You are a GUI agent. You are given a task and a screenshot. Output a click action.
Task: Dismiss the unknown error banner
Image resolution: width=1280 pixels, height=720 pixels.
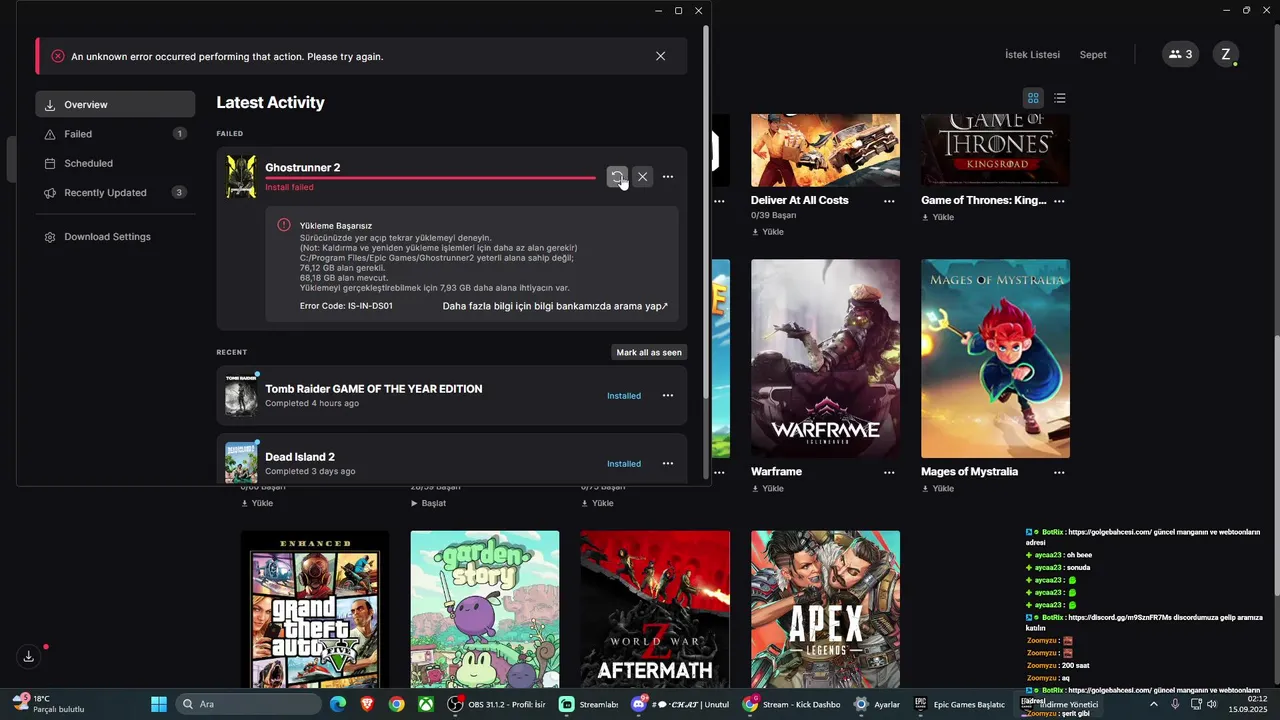coord(660,56)
